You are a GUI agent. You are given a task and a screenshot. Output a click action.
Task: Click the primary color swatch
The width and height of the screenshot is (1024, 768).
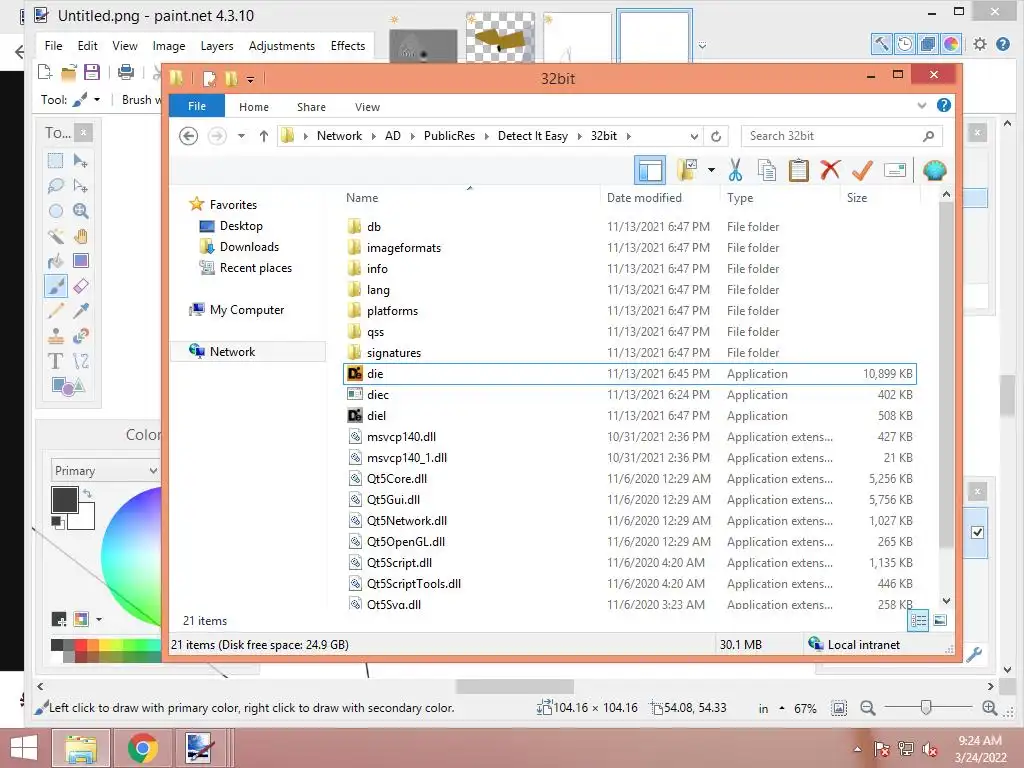pos(65,500)
